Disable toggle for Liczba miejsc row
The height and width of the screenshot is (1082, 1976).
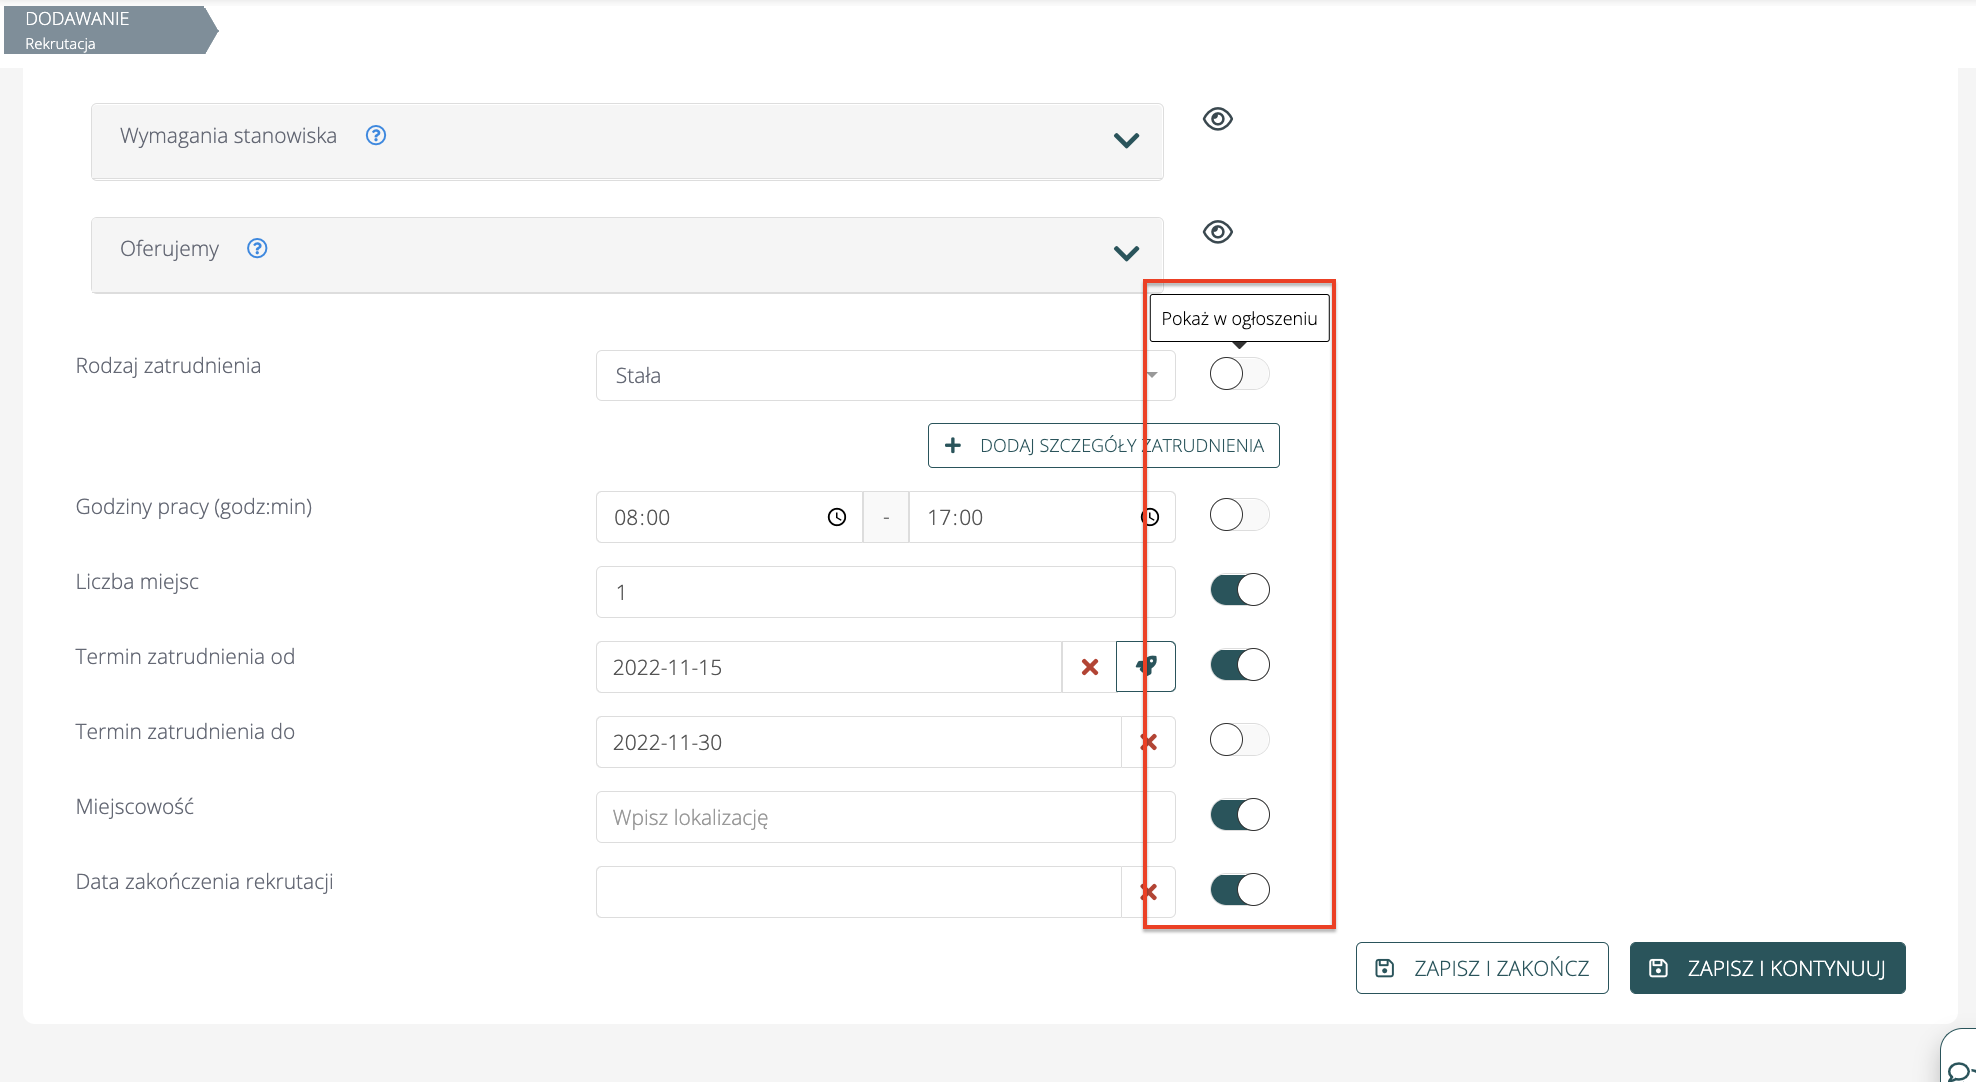1239,590
